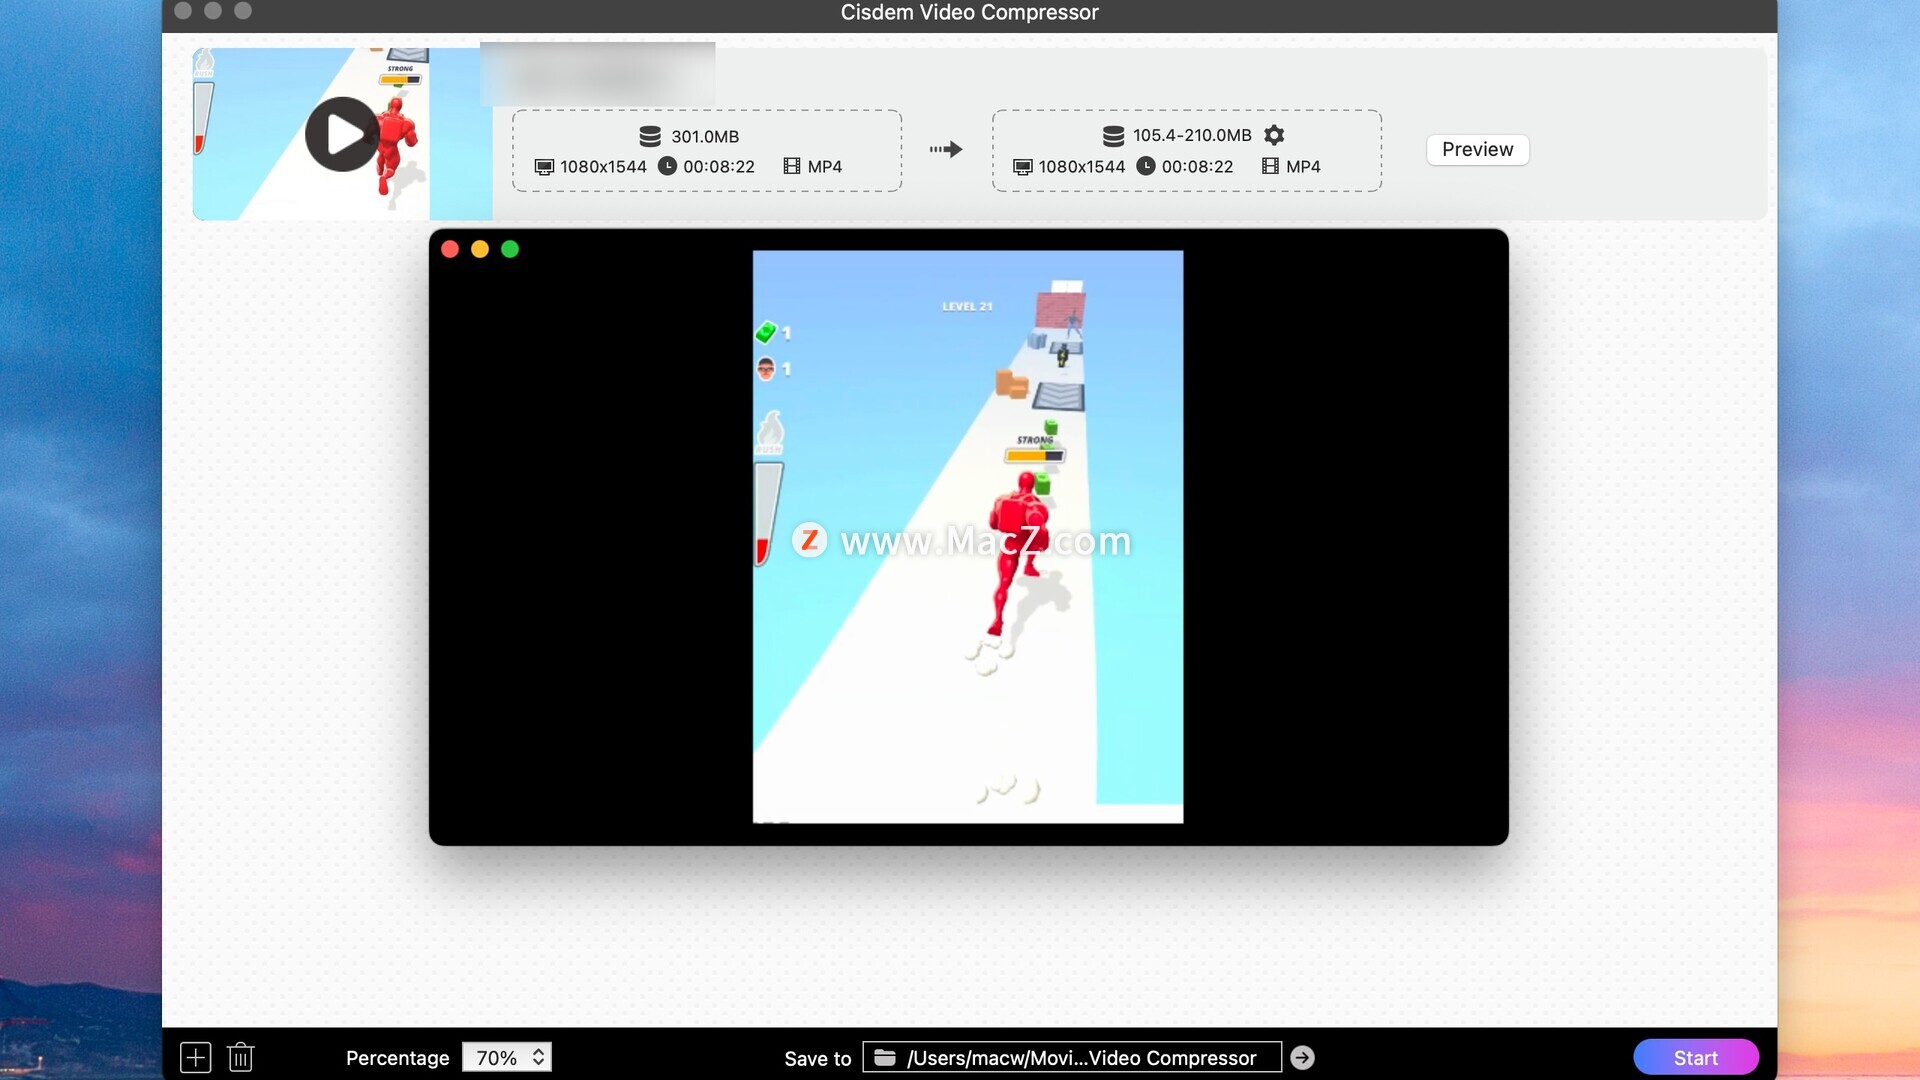Open the output folder arrow icon
Screen dimensions: 1920x1080
click(1302, 1057)
